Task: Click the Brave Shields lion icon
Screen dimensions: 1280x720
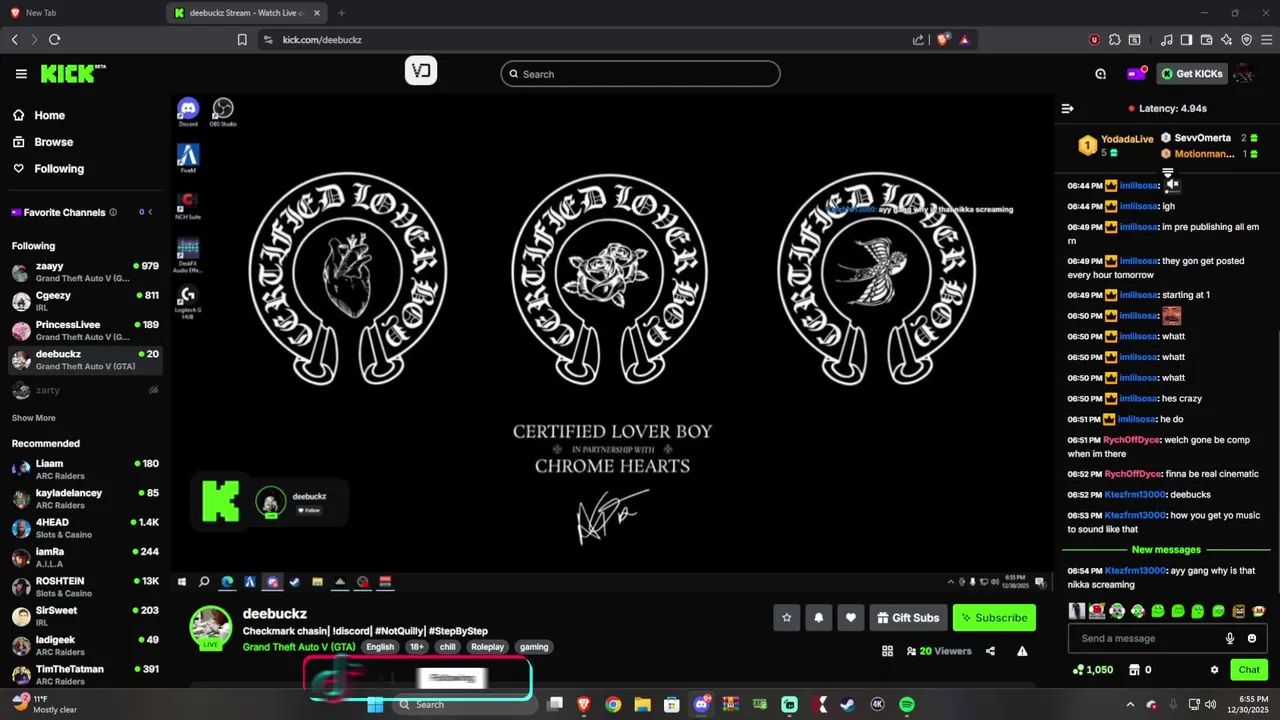Action: pos(943,40)
